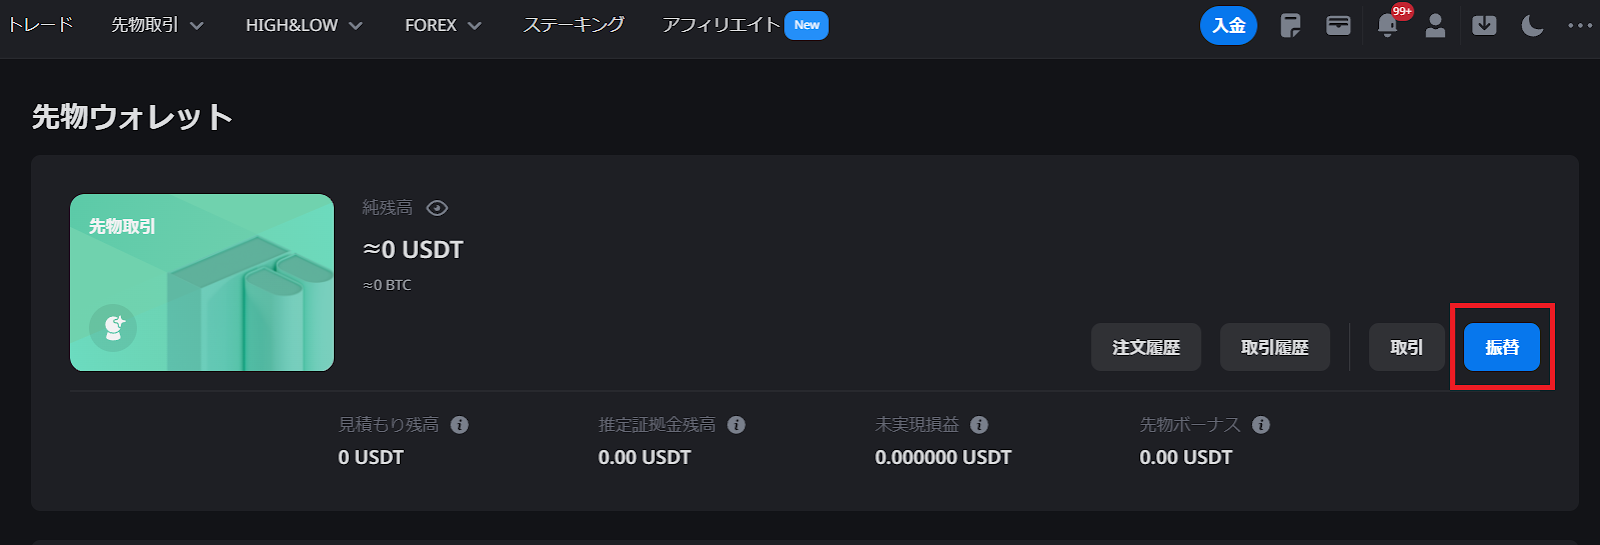Viewport: 1600px width, 545px height.
Task: Toggle dark mode with the moon icon
Action: click(x=1532, y=25)
